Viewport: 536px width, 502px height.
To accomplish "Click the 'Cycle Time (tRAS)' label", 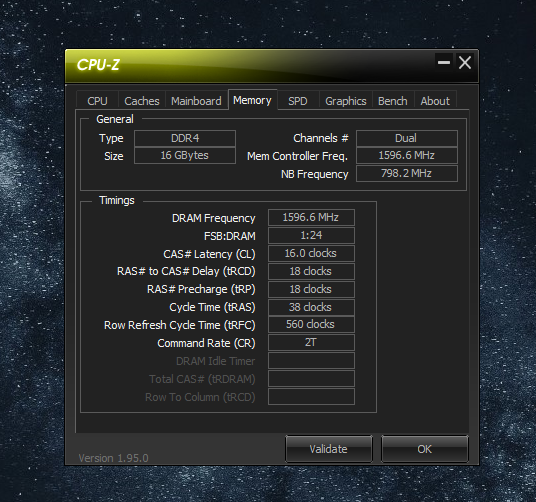I will 212,307.
